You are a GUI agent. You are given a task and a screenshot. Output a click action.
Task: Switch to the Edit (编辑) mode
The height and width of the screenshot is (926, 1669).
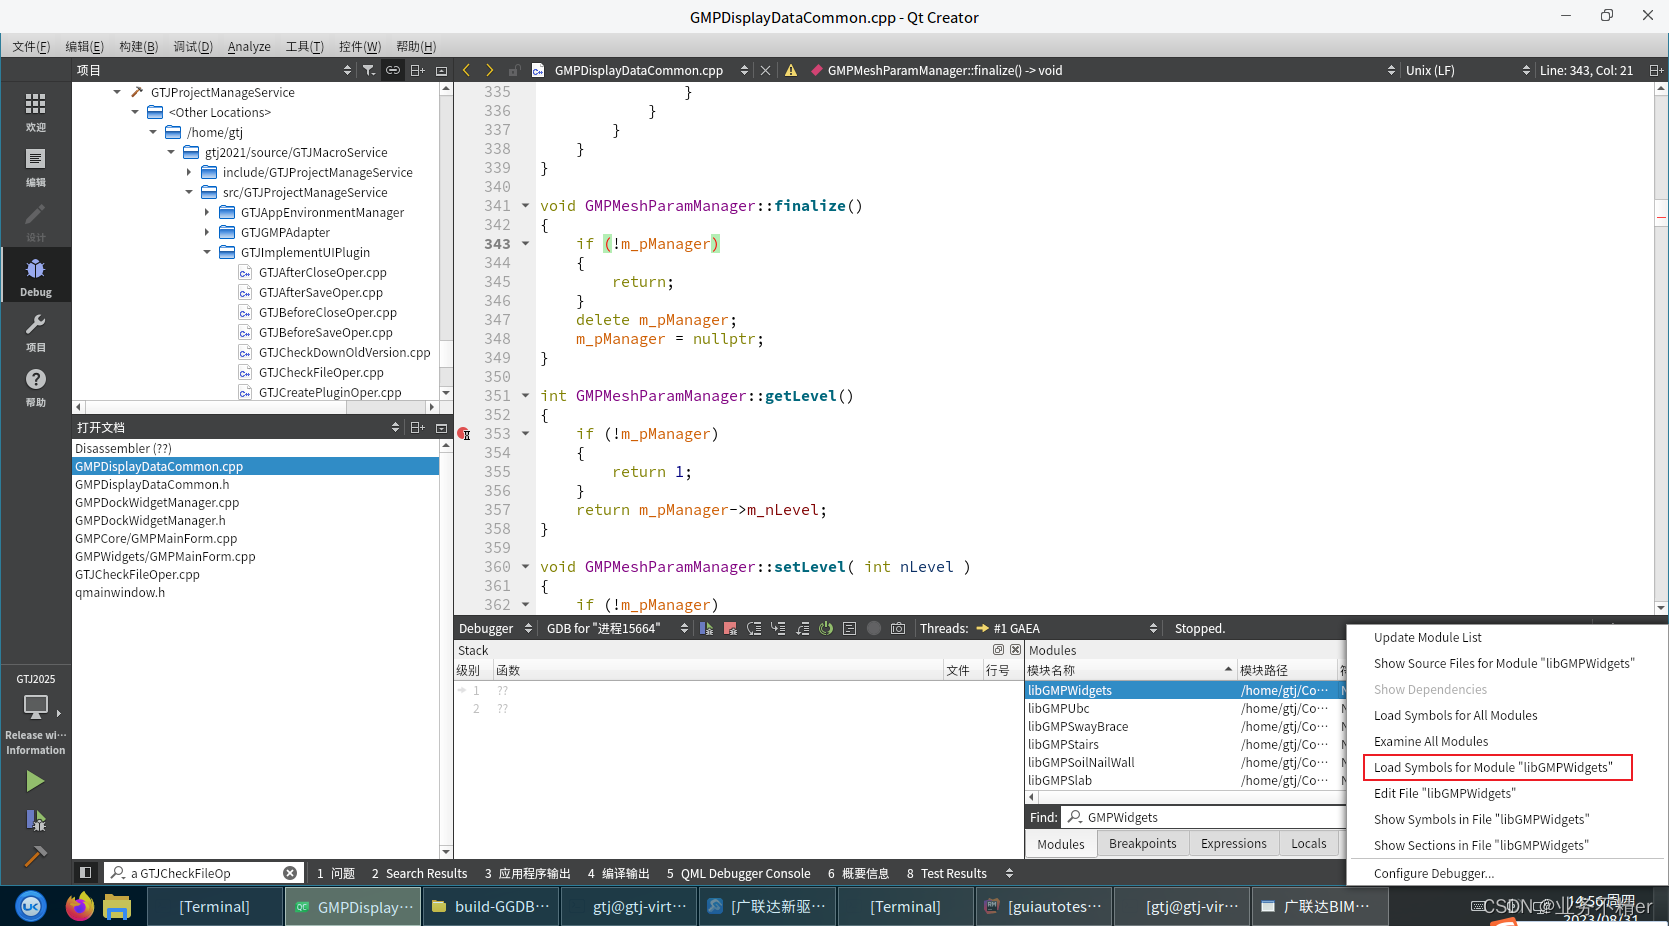point(36,167)
